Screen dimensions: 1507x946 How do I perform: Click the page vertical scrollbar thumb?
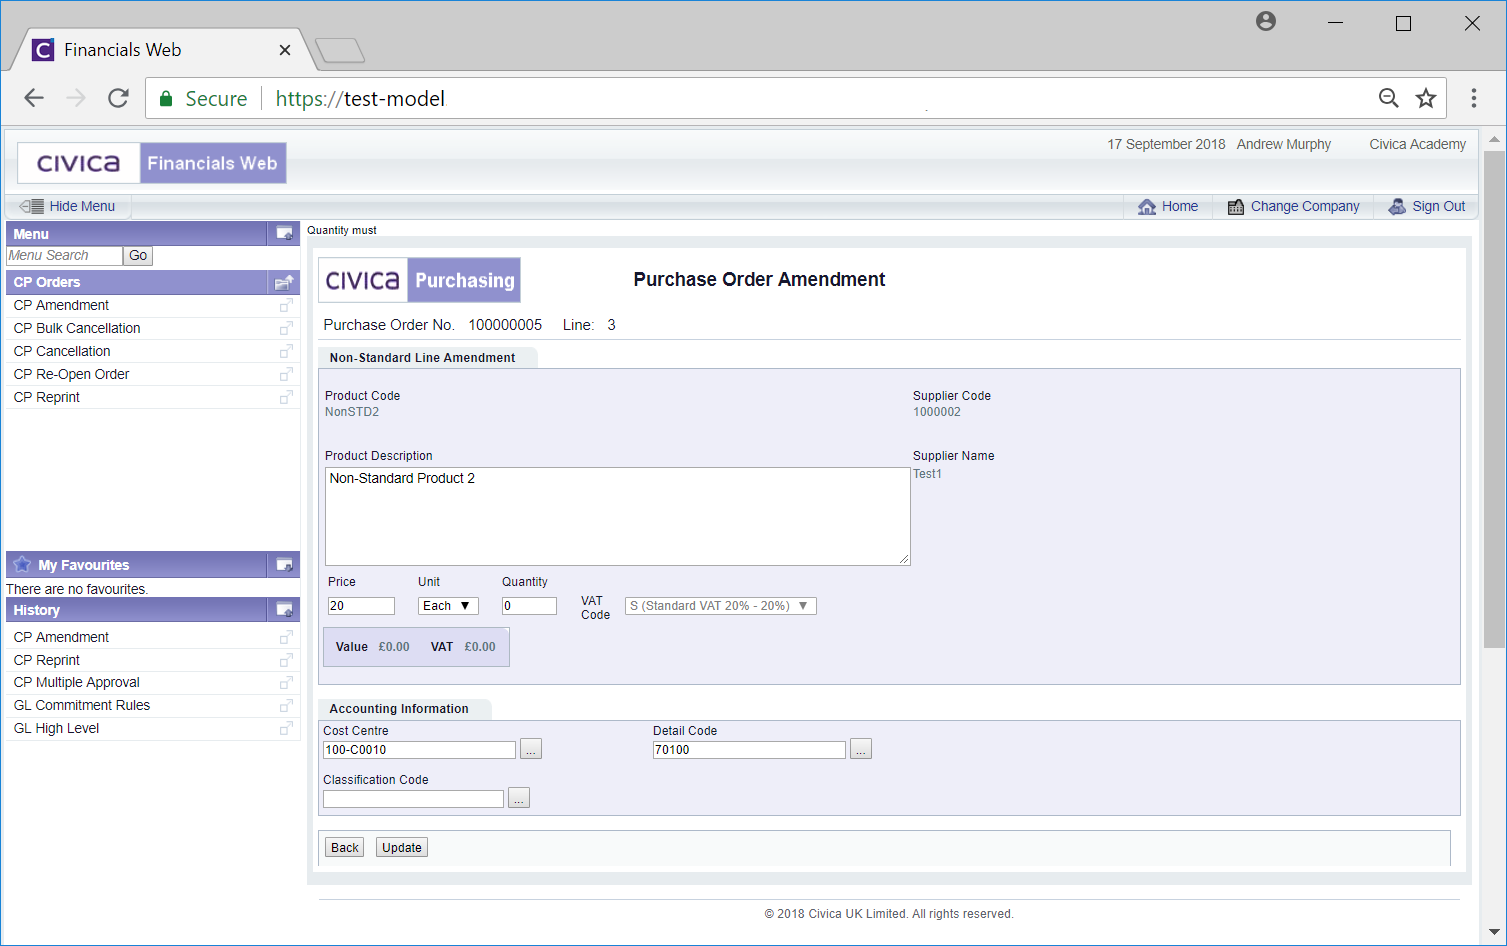[x=1494, y=400]
